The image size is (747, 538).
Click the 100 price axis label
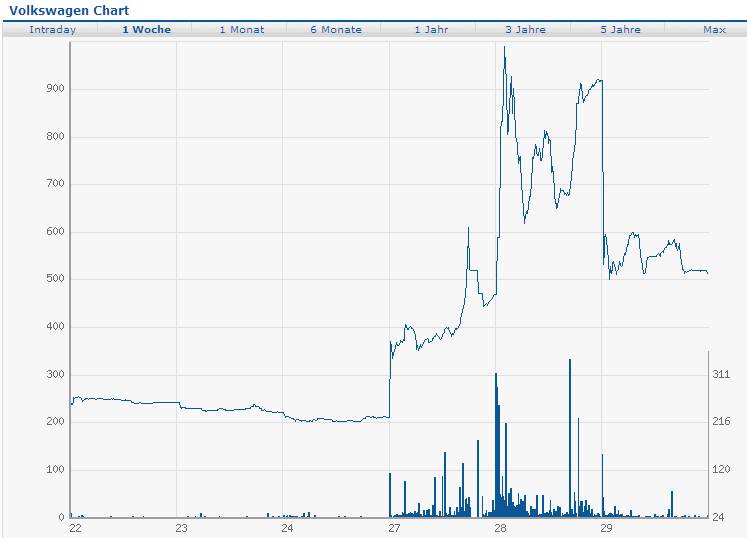[x=55, y=469]
